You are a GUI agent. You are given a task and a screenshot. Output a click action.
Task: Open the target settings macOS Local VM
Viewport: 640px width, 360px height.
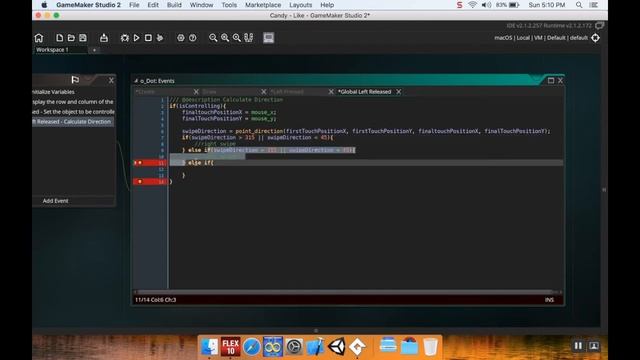click(x=541, y=38)
